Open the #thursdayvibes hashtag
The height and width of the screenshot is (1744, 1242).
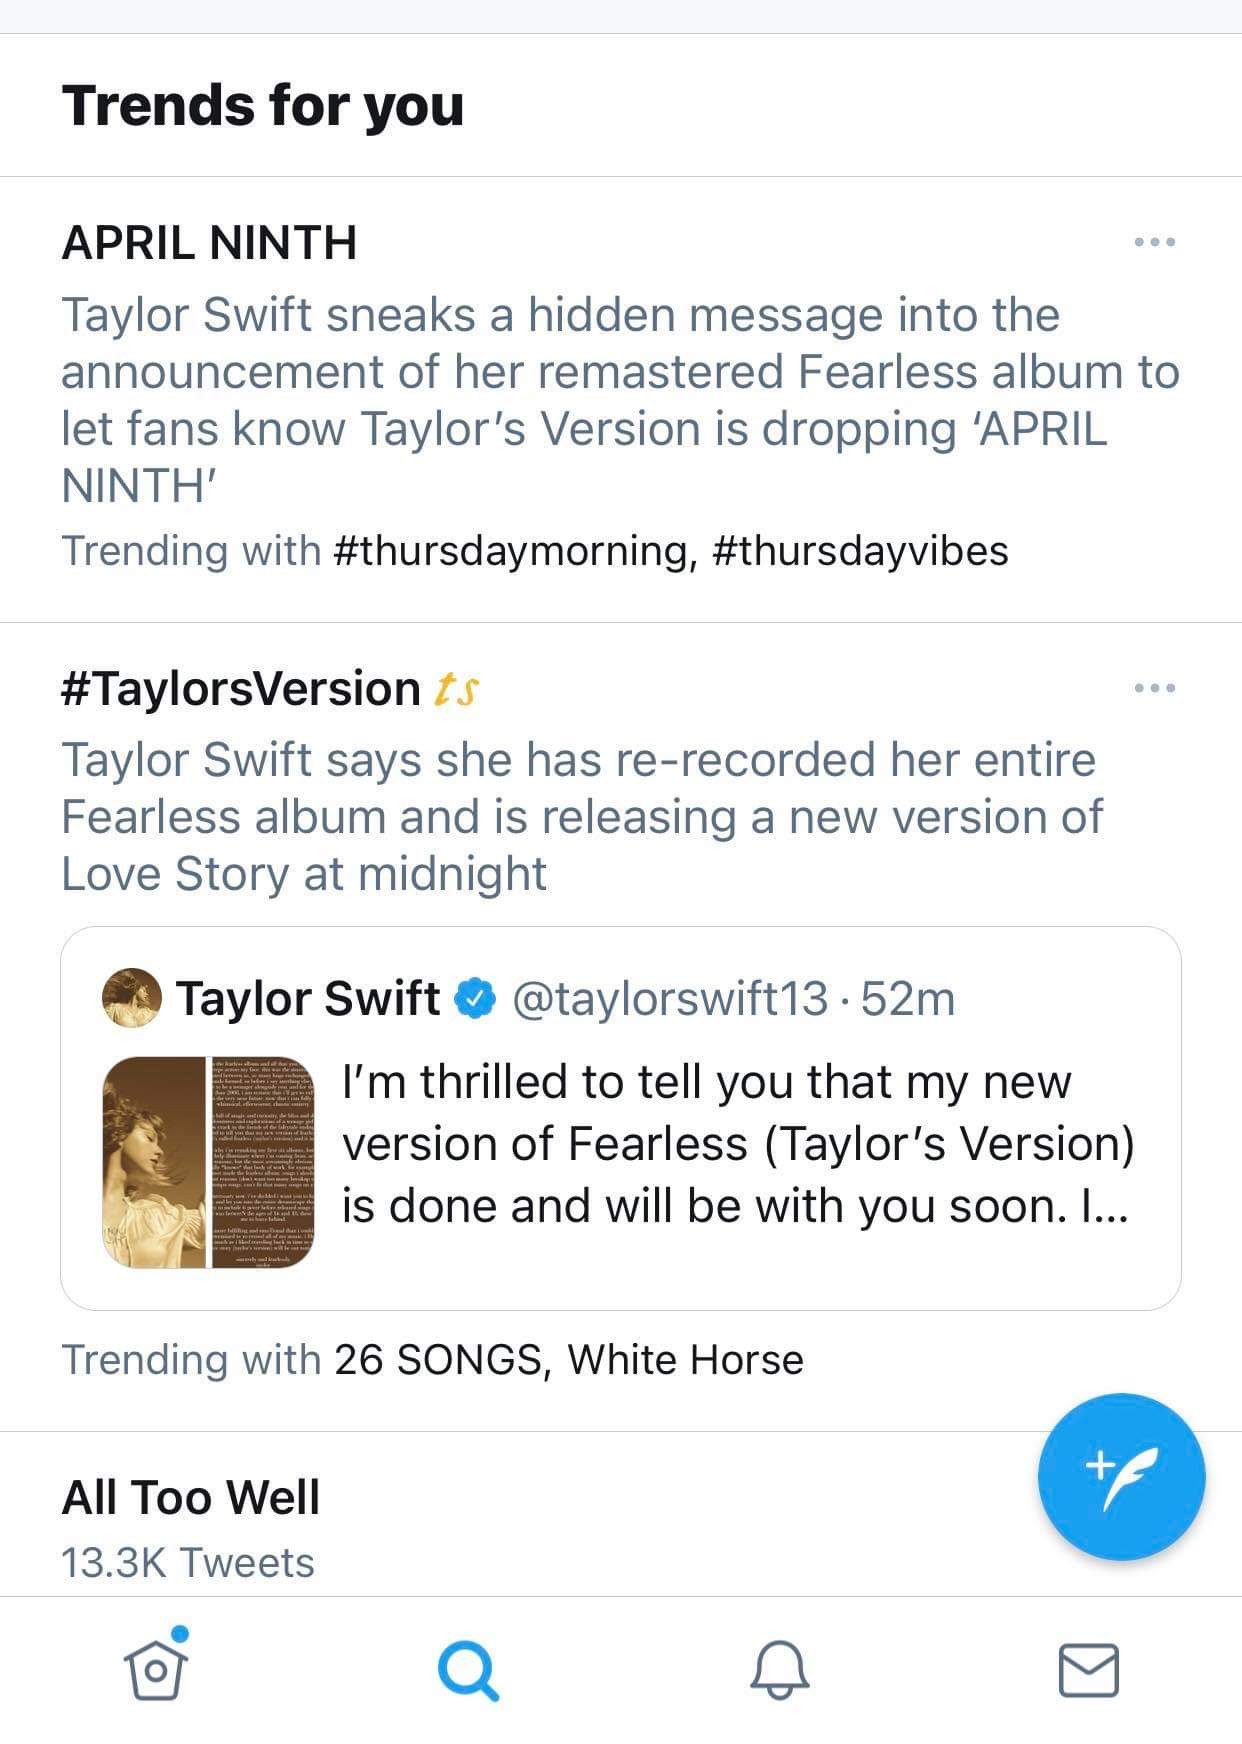click(858, 549)
